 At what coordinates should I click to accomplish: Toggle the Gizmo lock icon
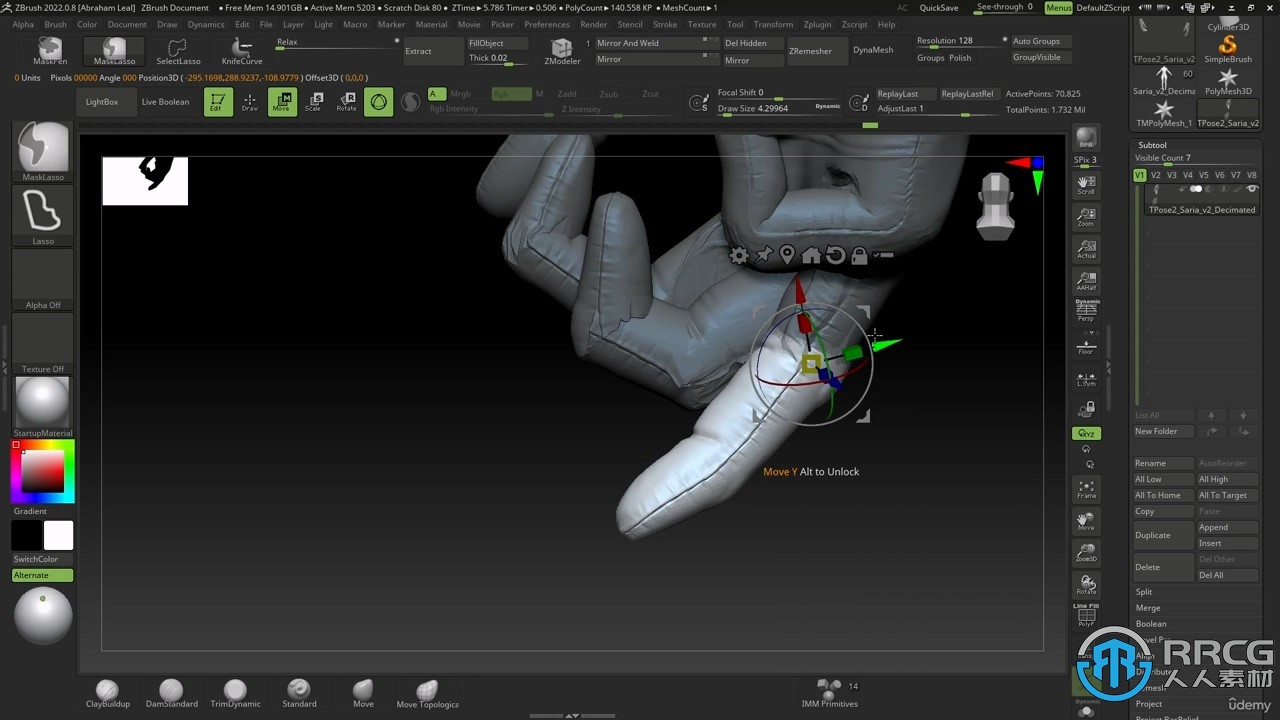(x=859, y=256)
